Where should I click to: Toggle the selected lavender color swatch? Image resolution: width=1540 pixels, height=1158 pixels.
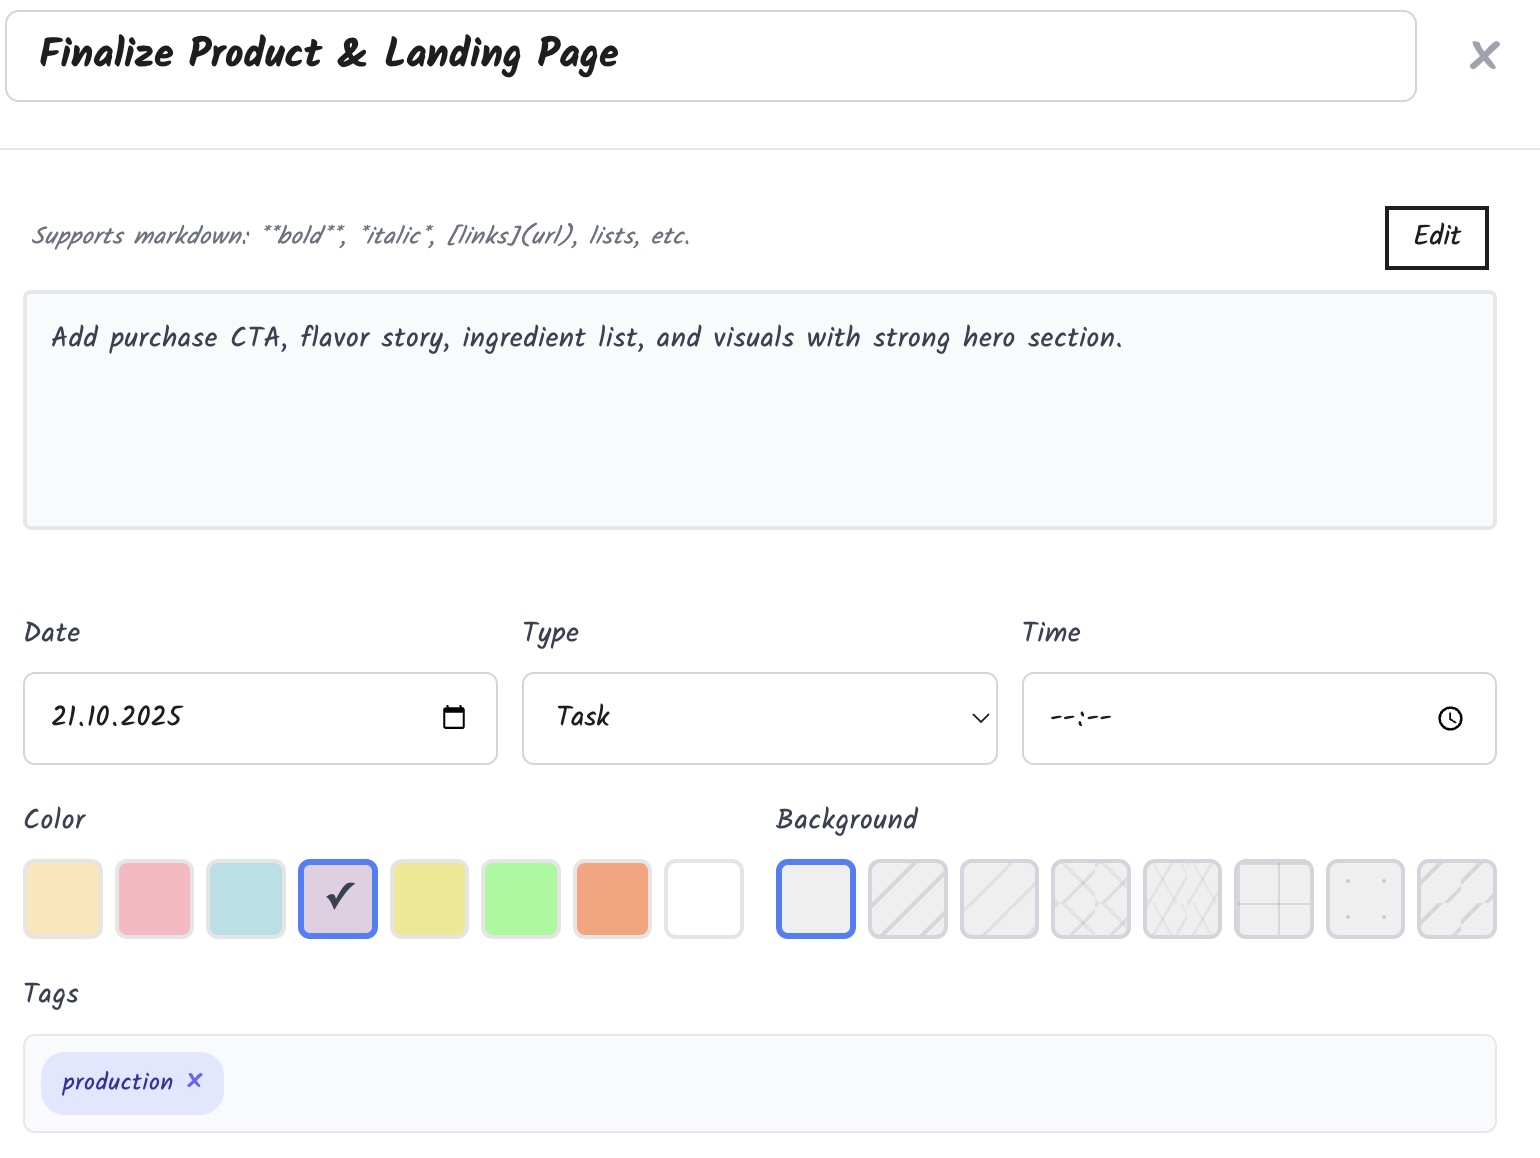pos(338,899)
